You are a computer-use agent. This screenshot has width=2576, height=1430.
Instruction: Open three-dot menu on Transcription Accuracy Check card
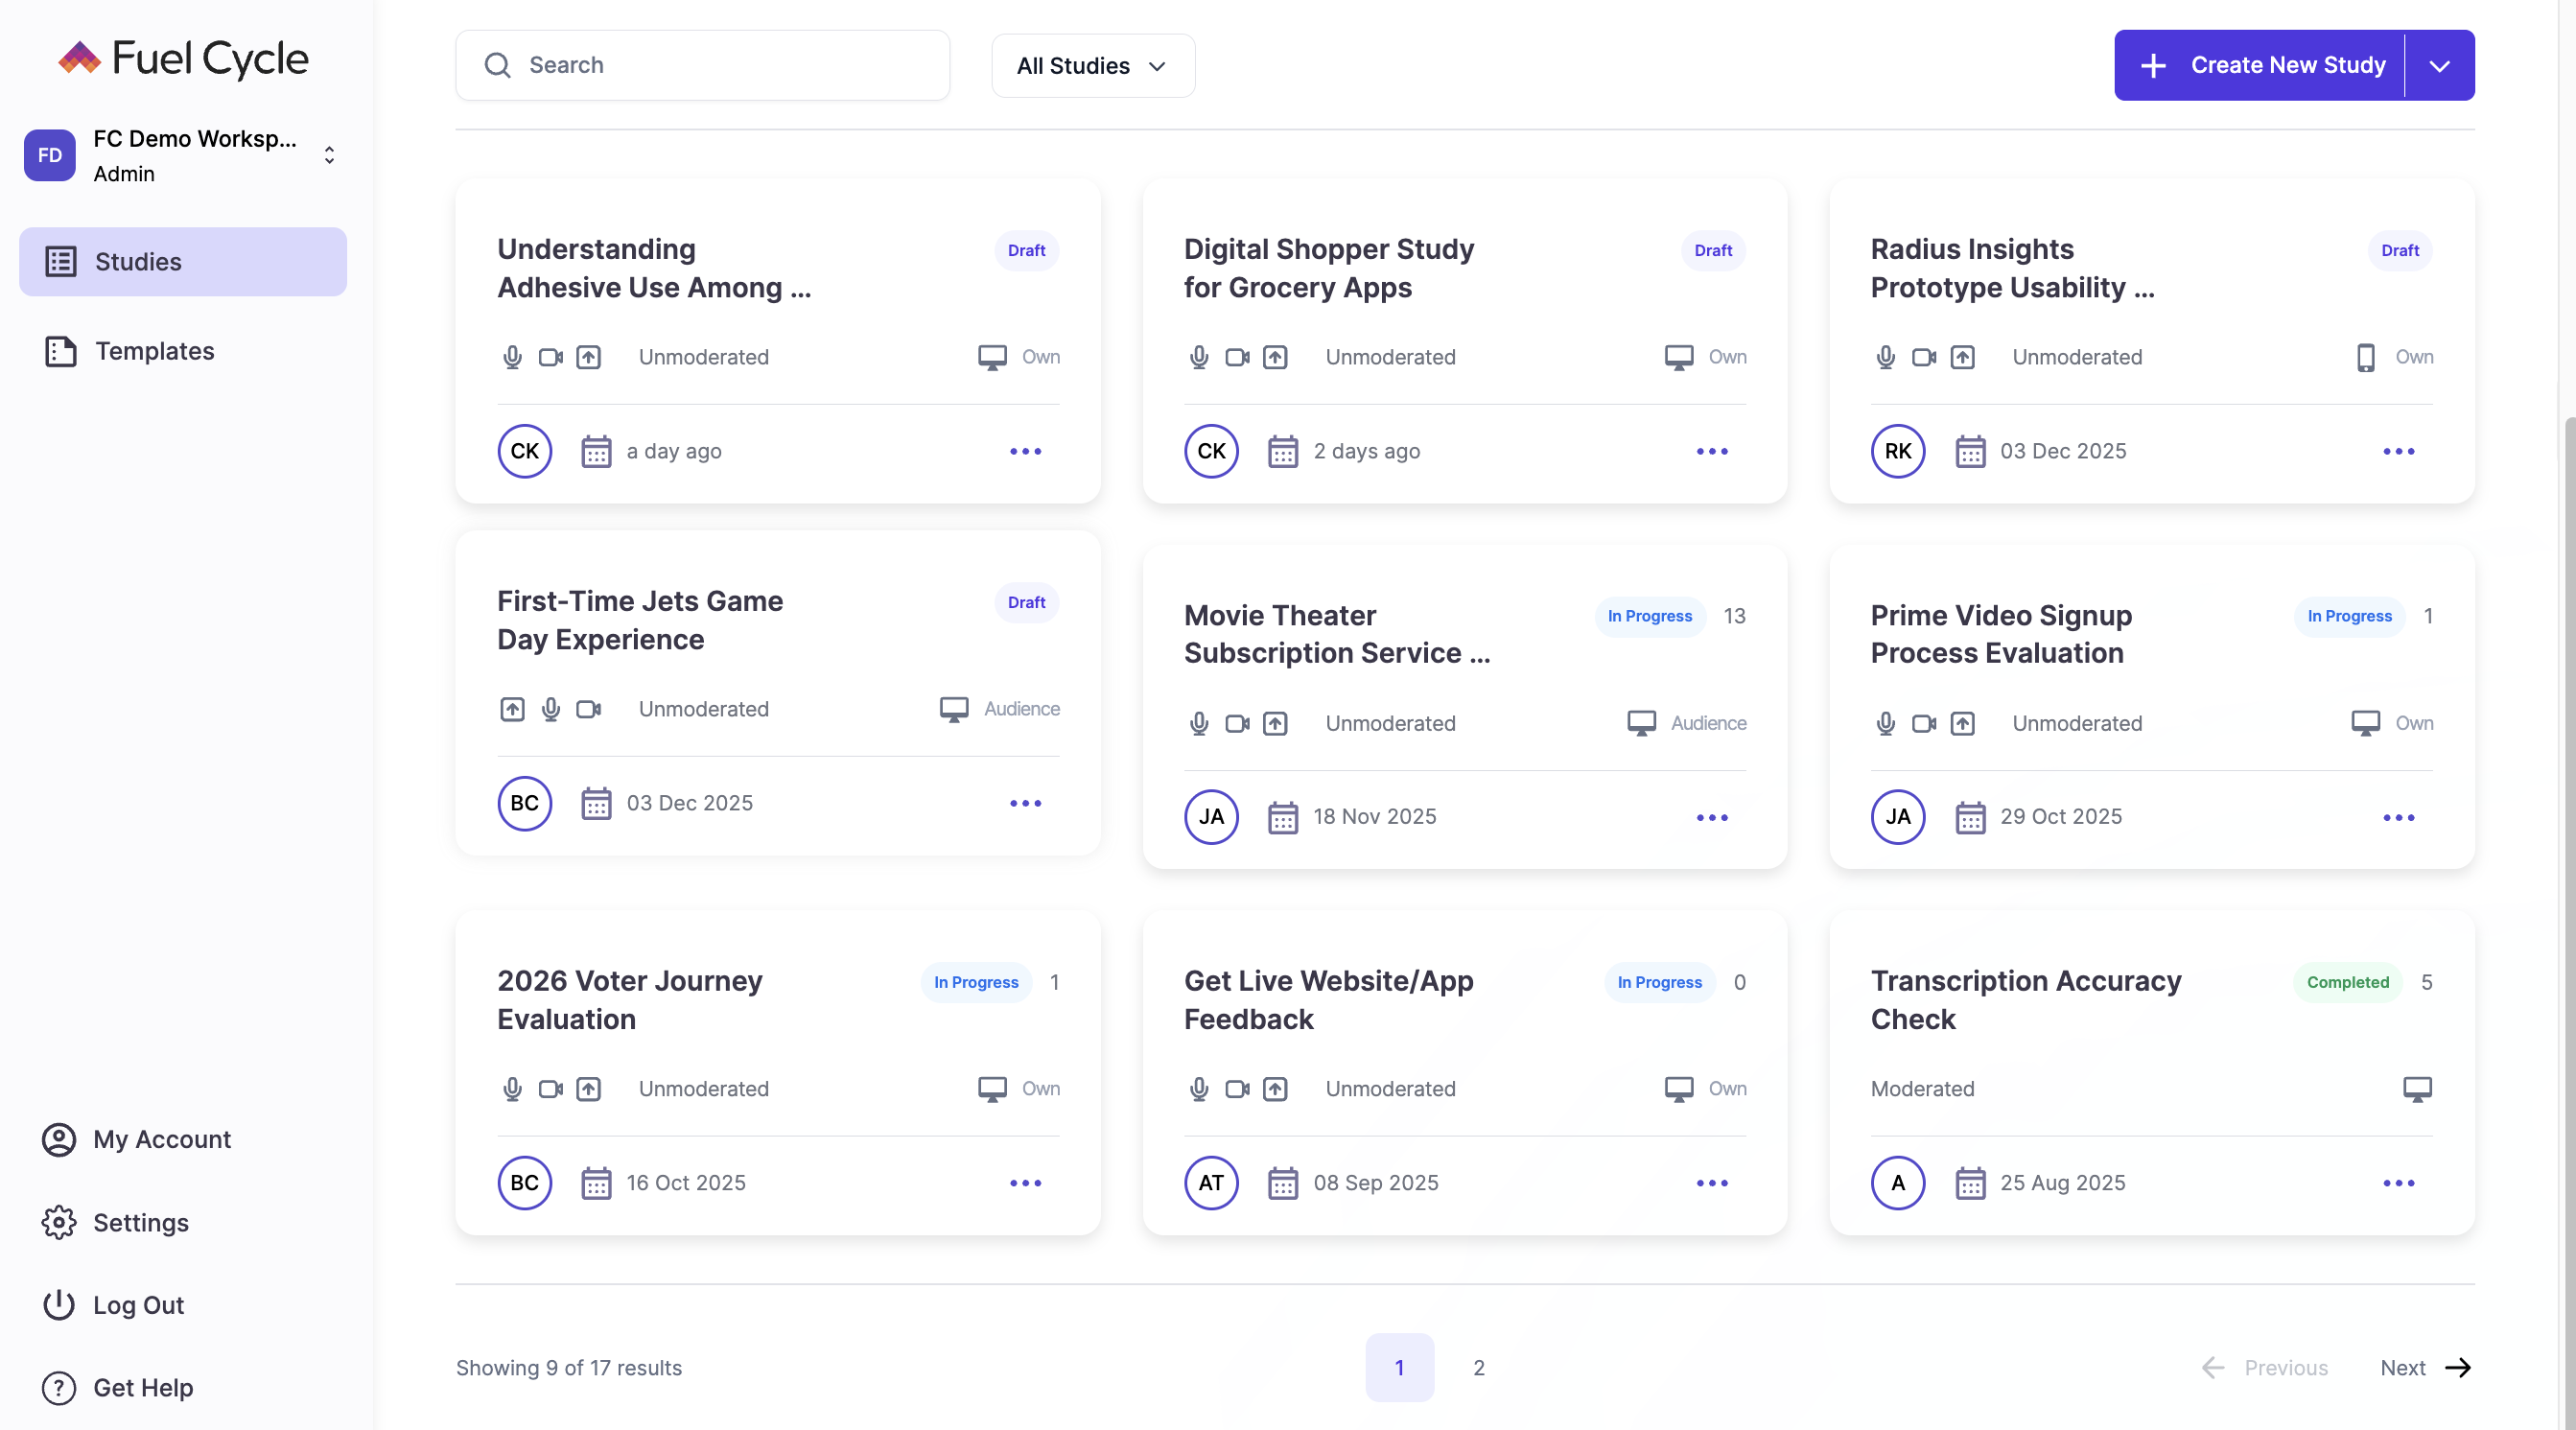(2398, 1183)
